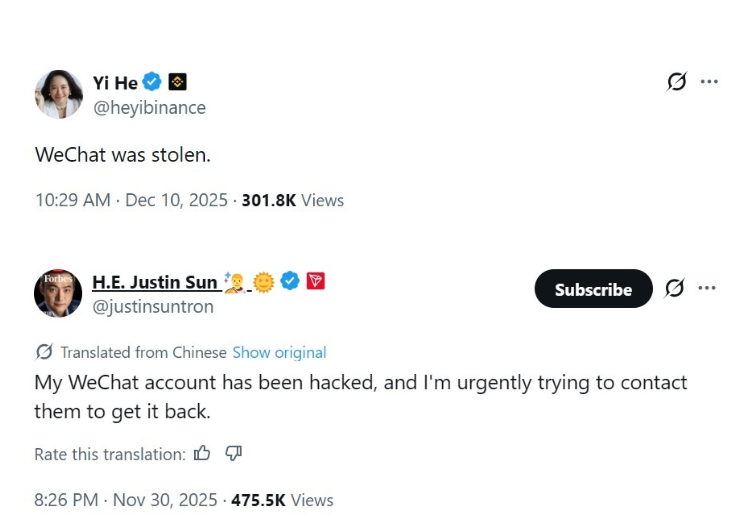Open the @justinsuntron handle link

pyautogui.click(x=153, y=307)
